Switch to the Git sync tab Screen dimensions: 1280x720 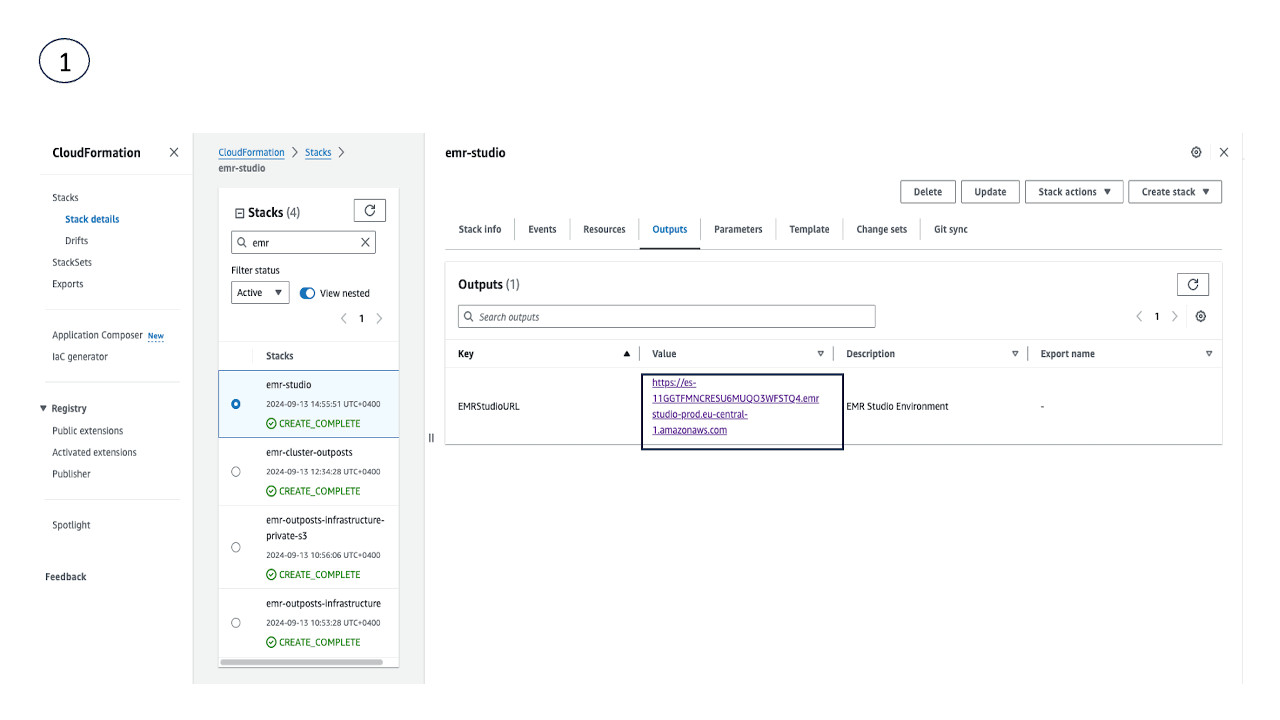951,229
